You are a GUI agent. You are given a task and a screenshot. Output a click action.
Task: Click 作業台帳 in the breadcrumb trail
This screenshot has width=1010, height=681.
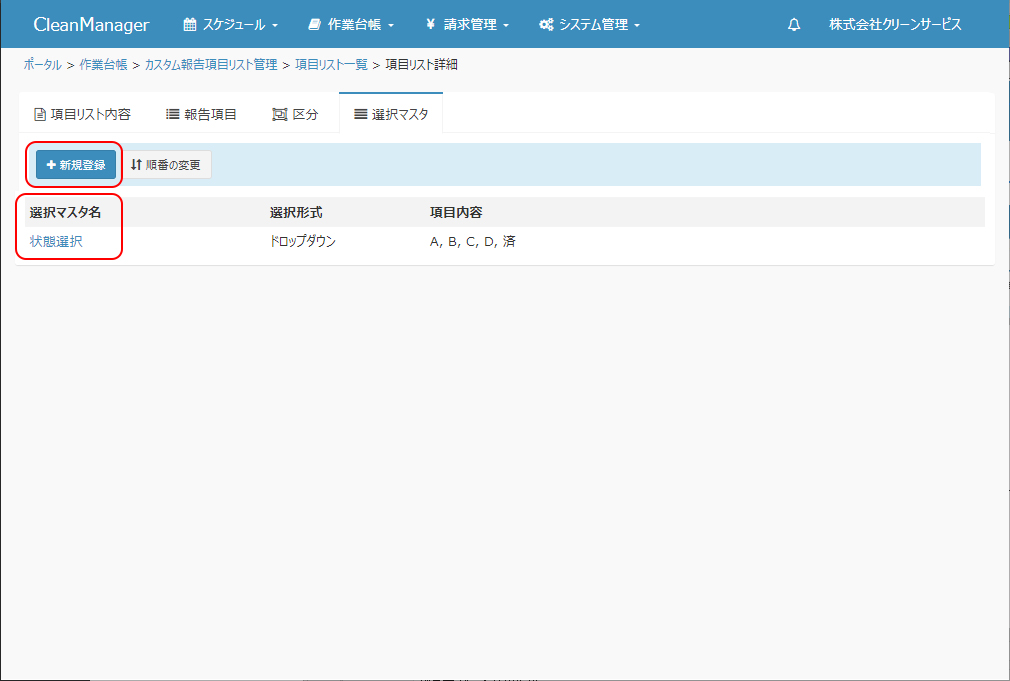tap(103, 65)
